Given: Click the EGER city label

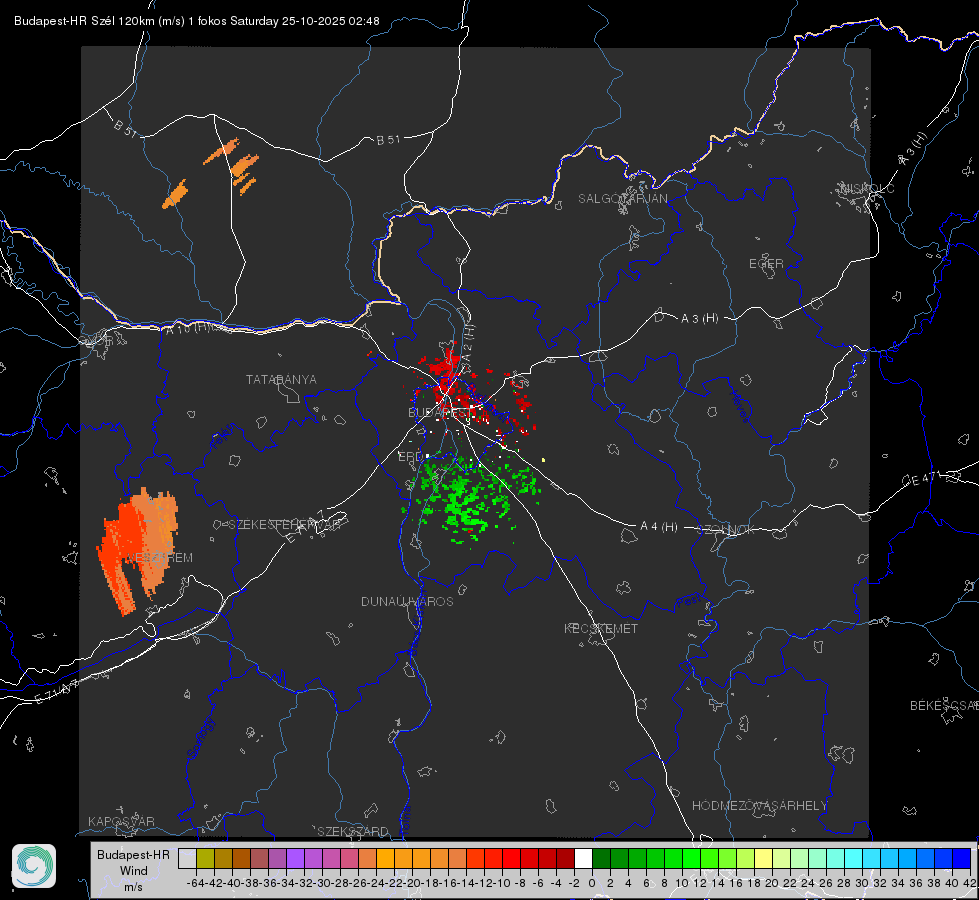Looking at the screenshot, I should point(766,264).
